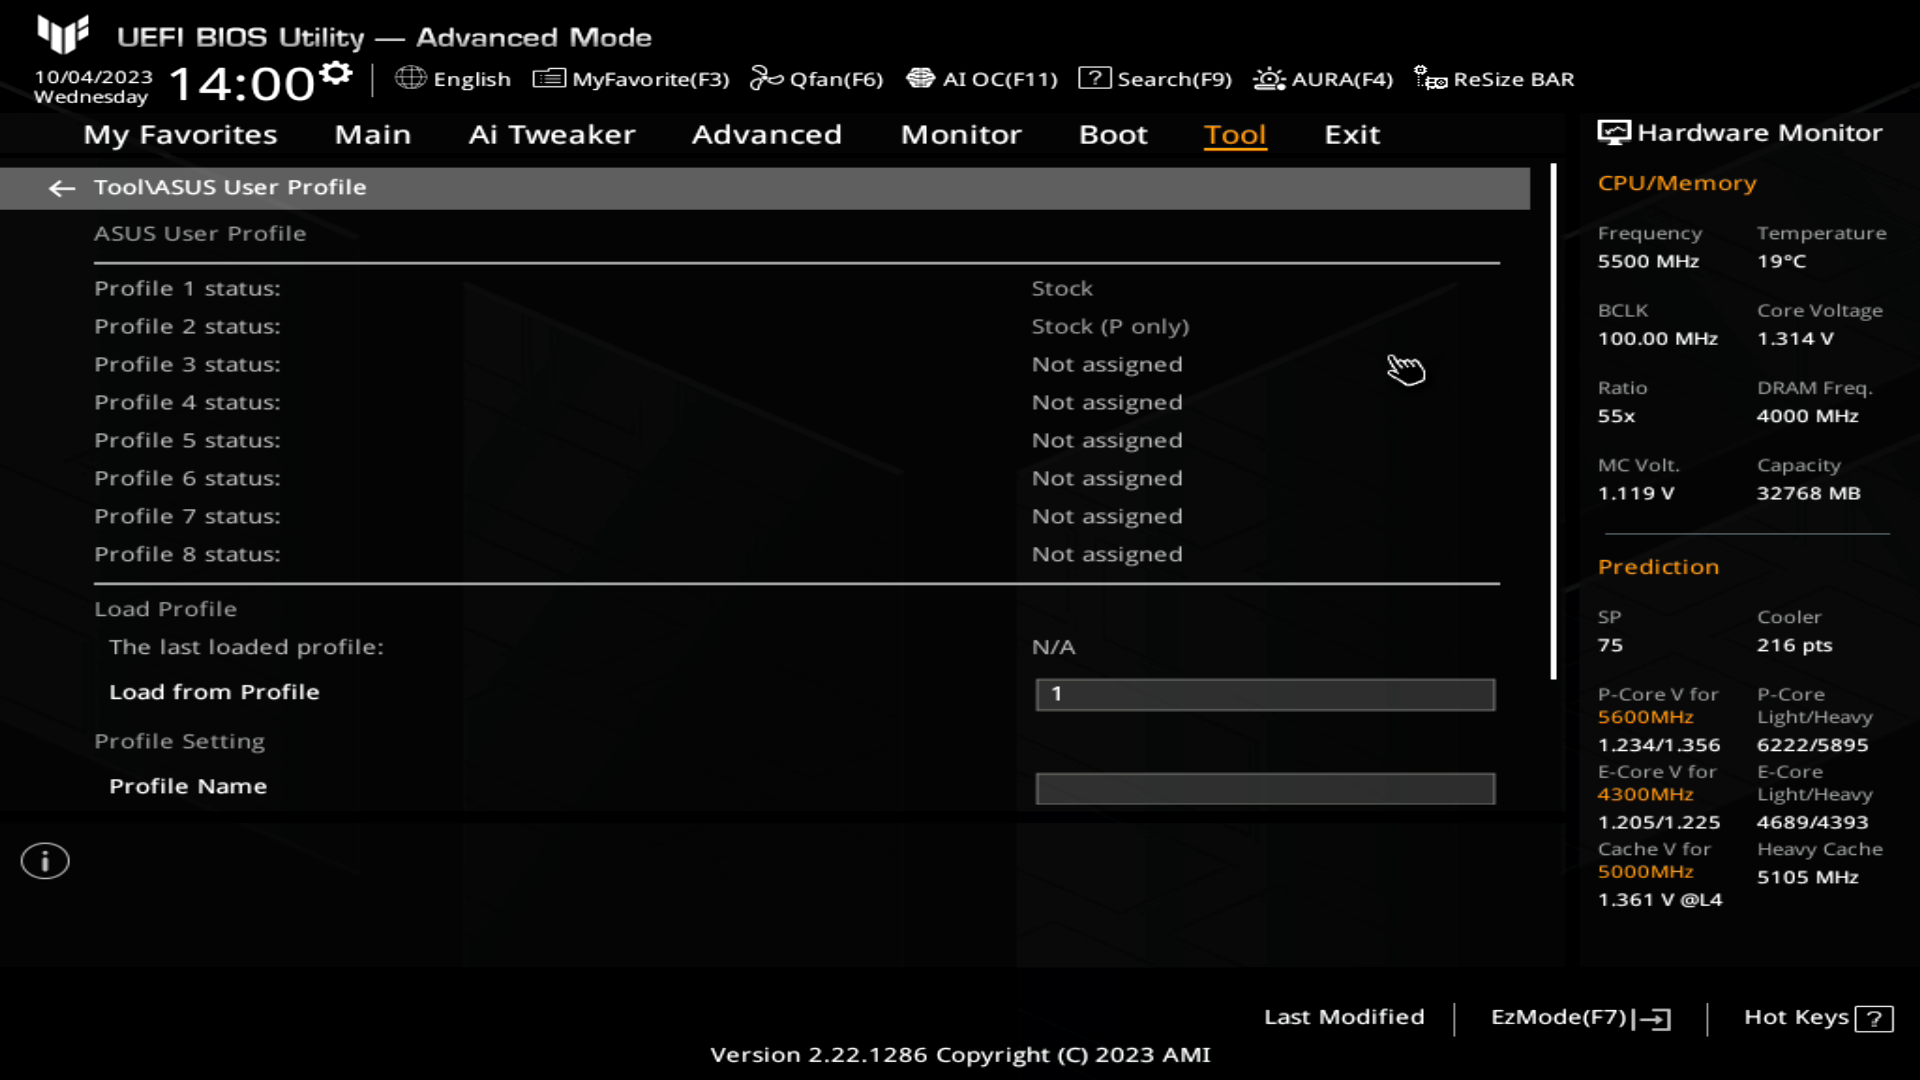Select Load Profile dropdown value
The image size is (1920, 1080).
[x=1263, y=691]
